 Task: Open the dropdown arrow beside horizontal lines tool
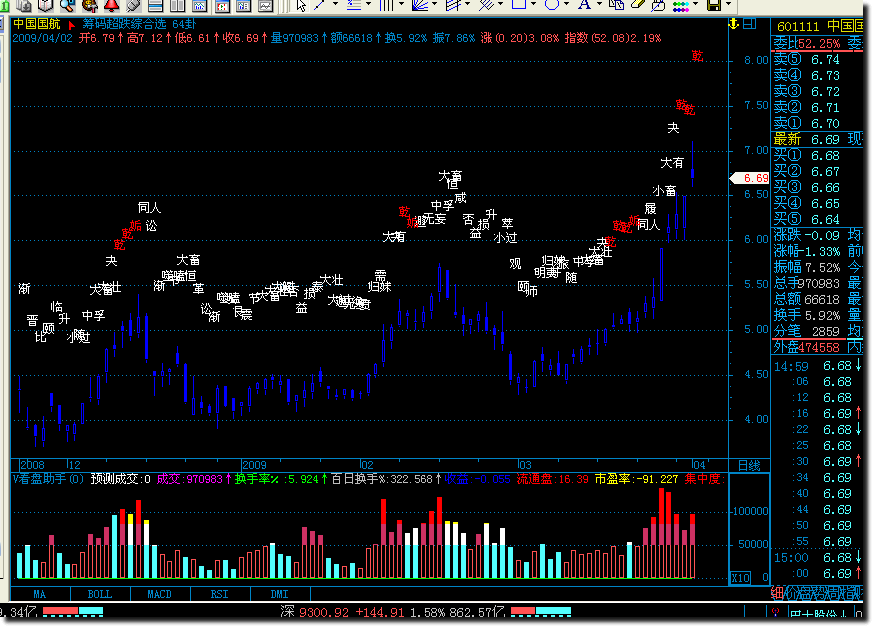click(x=368, y=4)
